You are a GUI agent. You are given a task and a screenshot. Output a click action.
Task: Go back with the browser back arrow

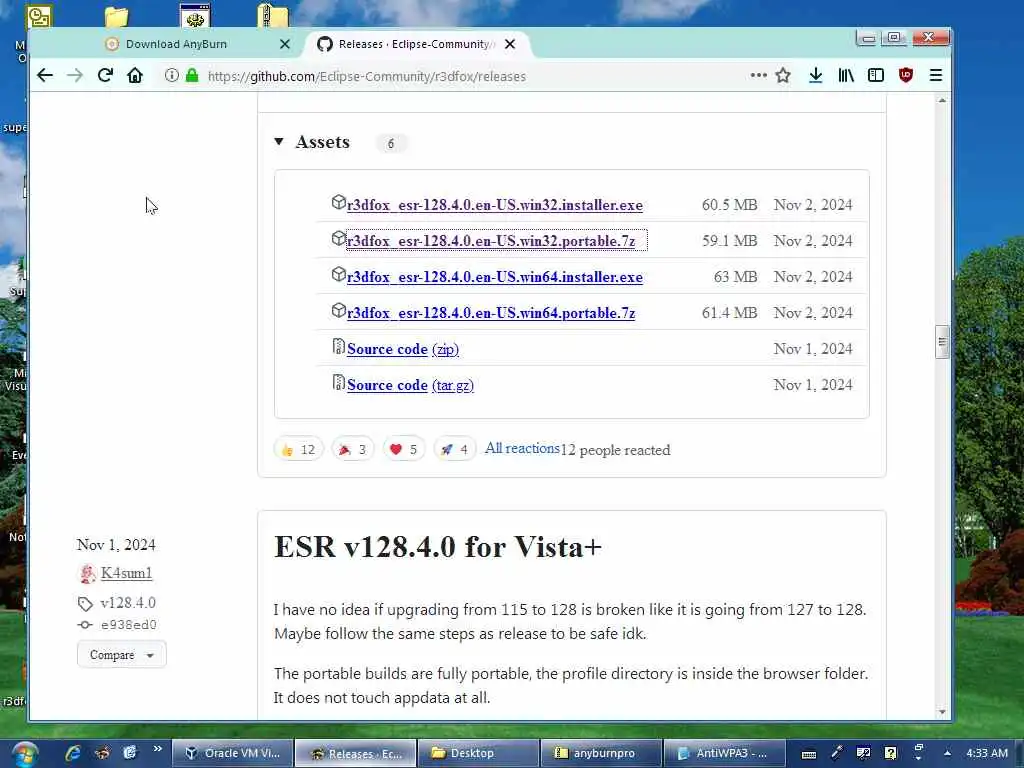[x=44, y=76]
